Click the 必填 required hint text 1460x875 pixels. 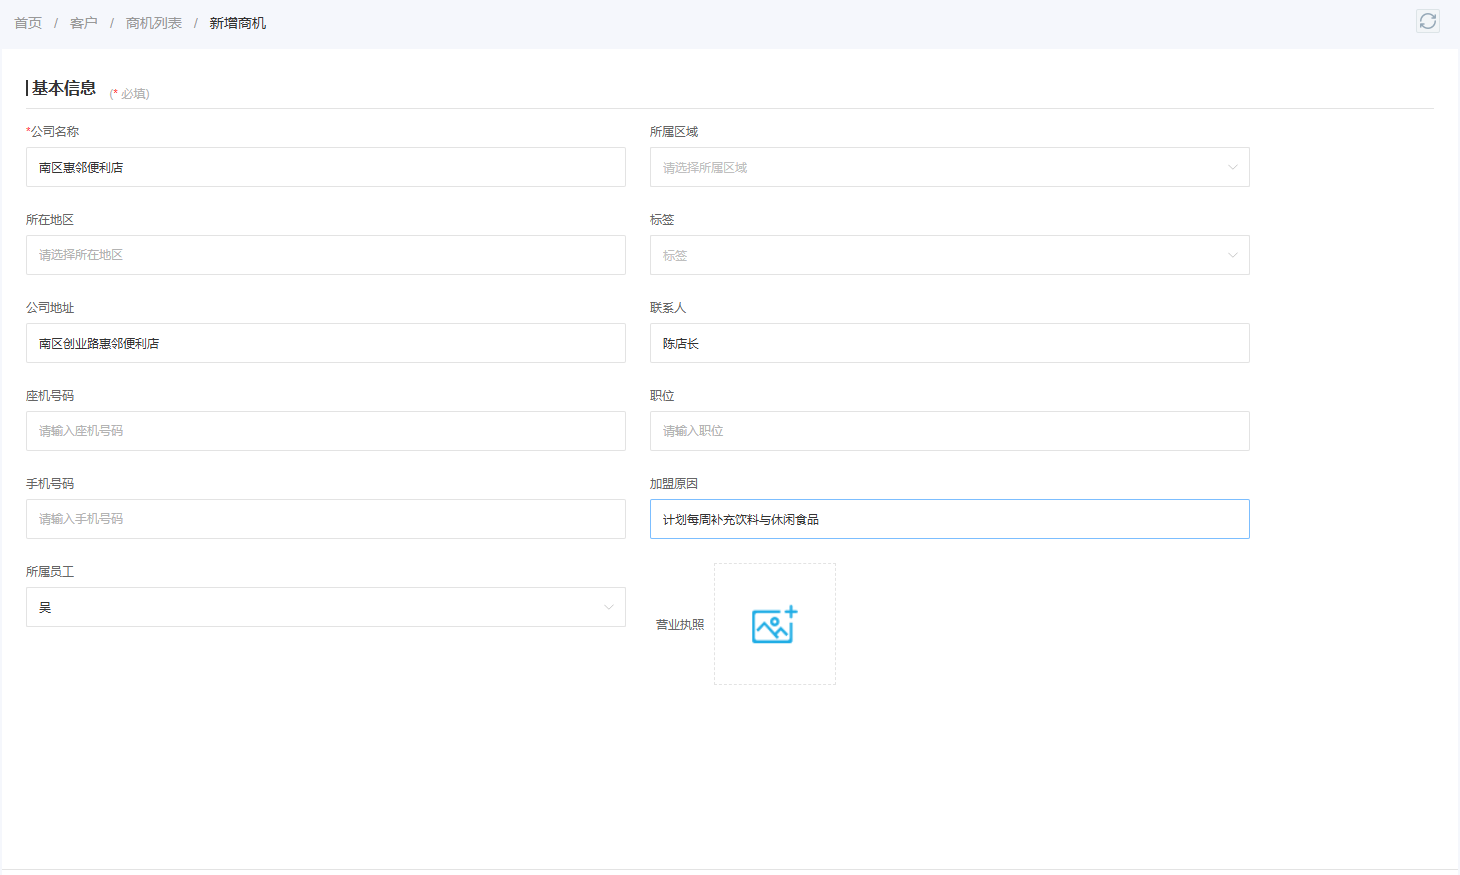pyautogui.click(x=130, y=93)
